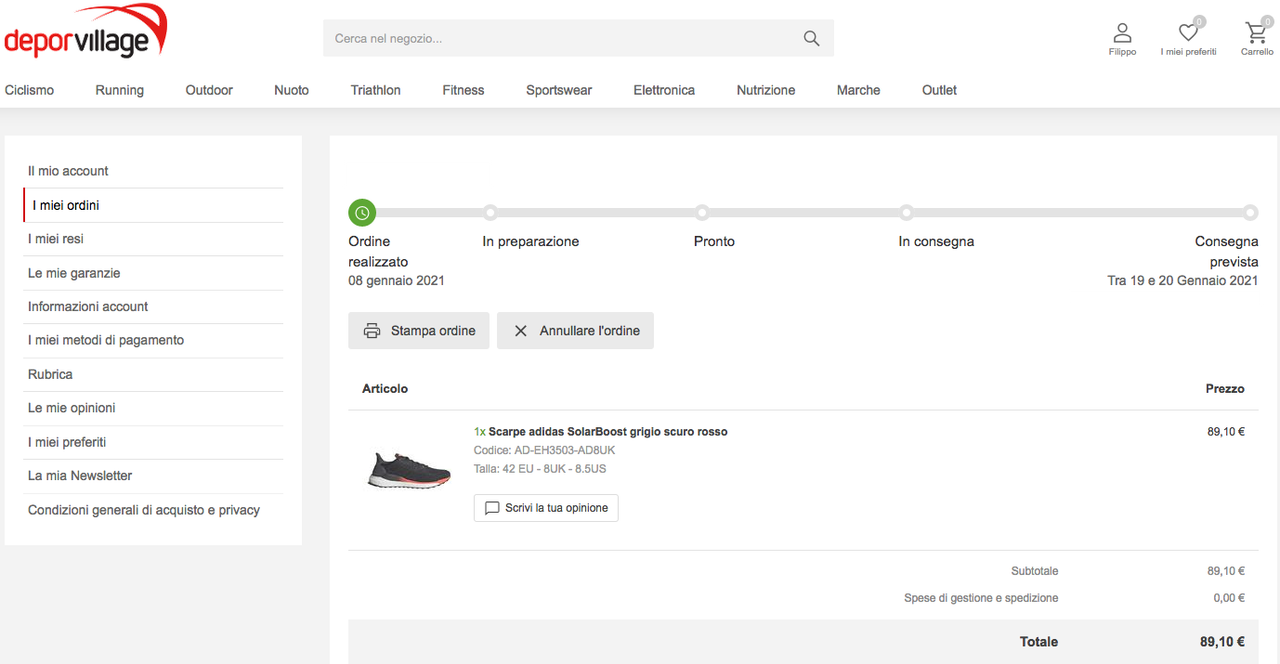Click the Pronto progress step marker
This screenshot has height=664, width=1280.
pyautogui.click(x=702, y=212)
